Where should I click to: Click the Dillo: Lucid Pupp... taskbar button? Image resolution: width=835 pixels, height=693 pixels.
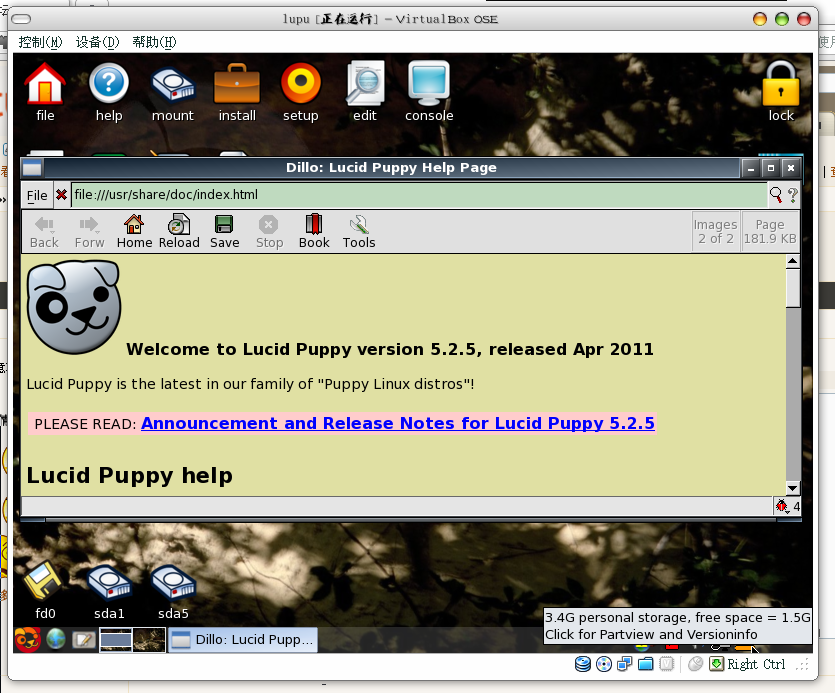(243, 640)
